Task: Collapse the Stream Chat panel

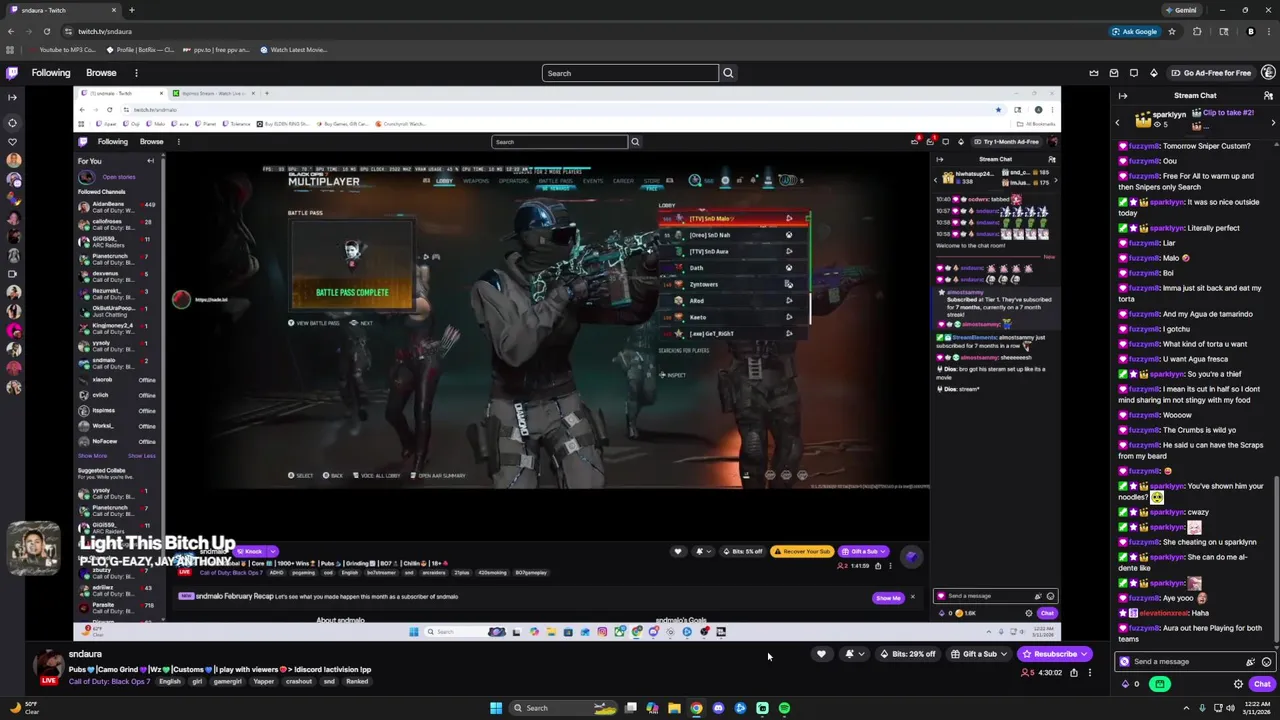Action: click(x=1123, y=96)
